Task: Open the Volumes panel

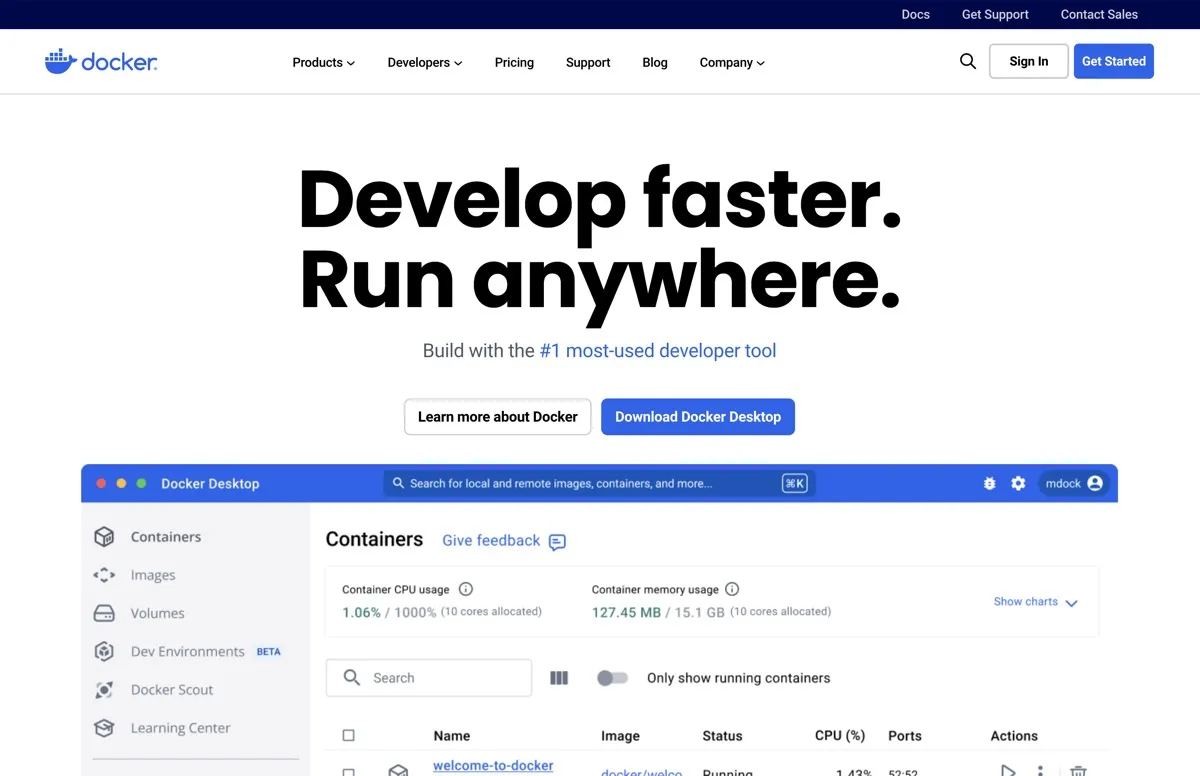Action: tap(157, 613)
